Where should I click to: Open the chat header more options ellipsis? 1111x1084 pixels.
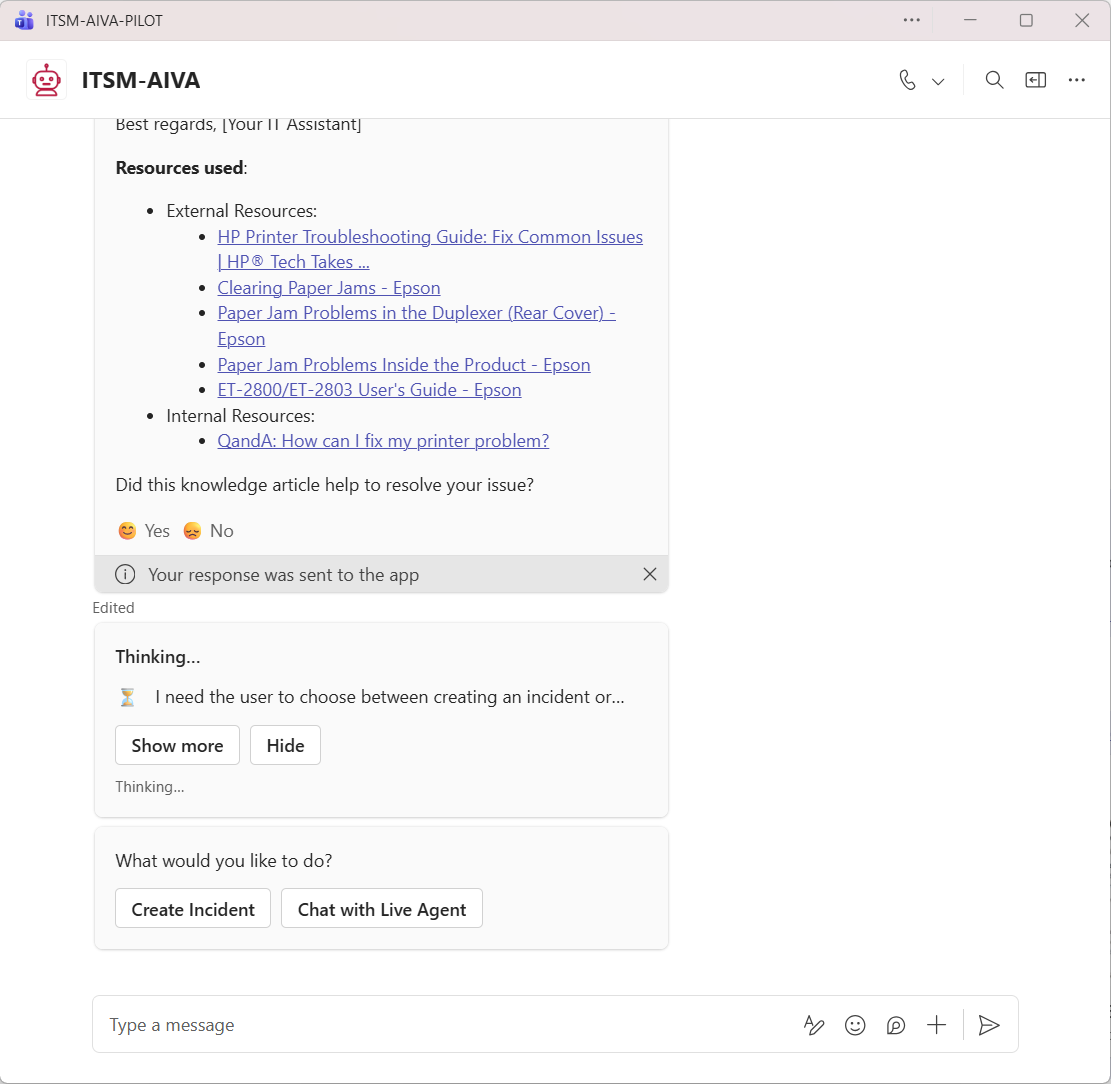[x=1076, y=80]
